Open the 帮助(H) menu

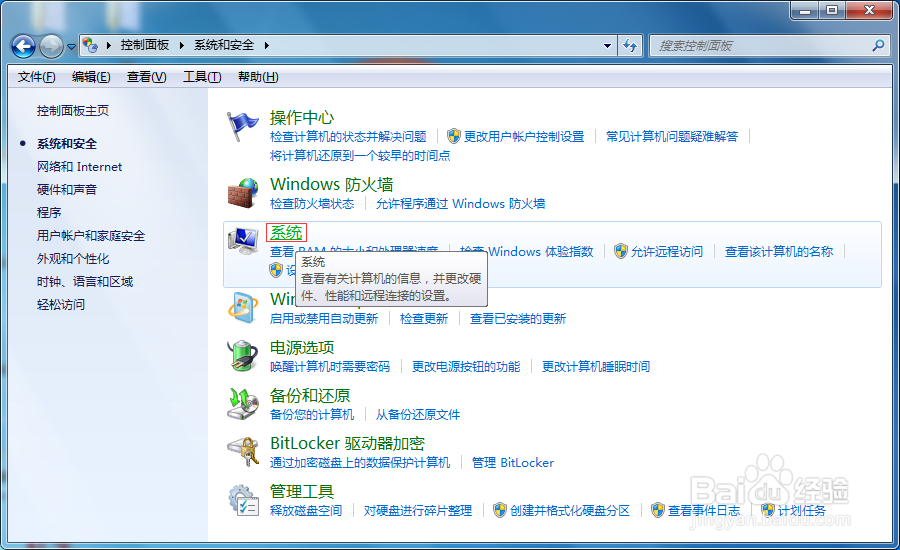(x=258, y=77)
